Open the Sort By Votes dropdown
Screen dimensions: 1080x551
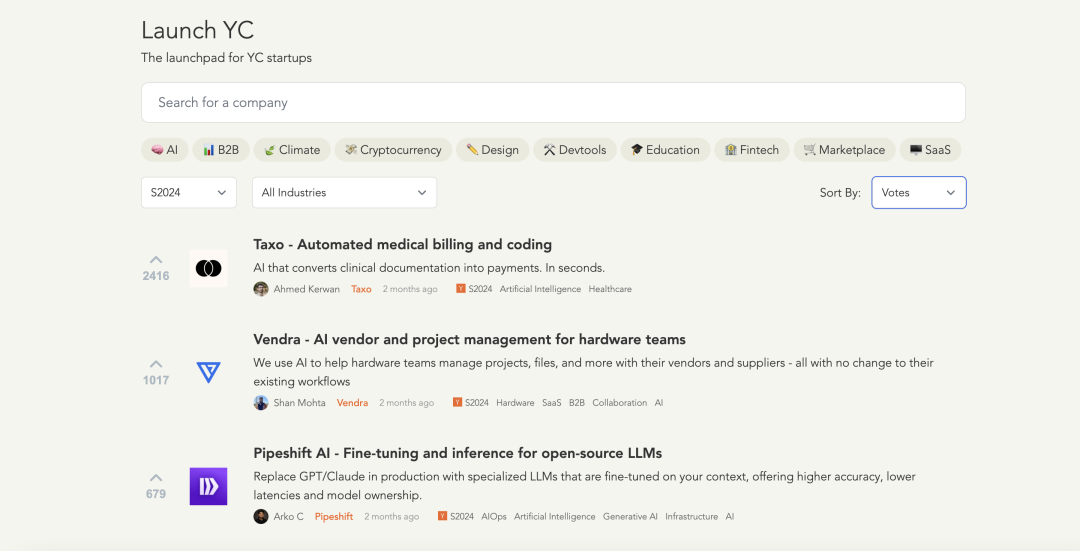coord(919,193)
